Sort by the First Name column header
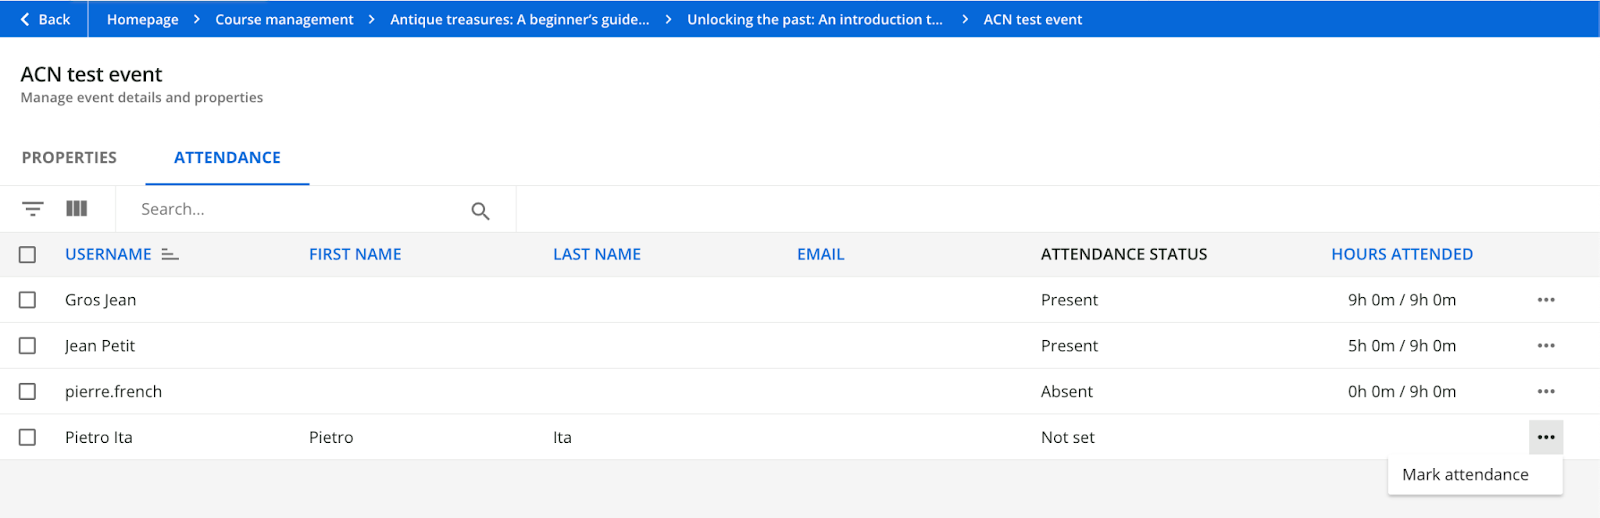This screenshot has width=1600, height=518. (x=355, y=255)
